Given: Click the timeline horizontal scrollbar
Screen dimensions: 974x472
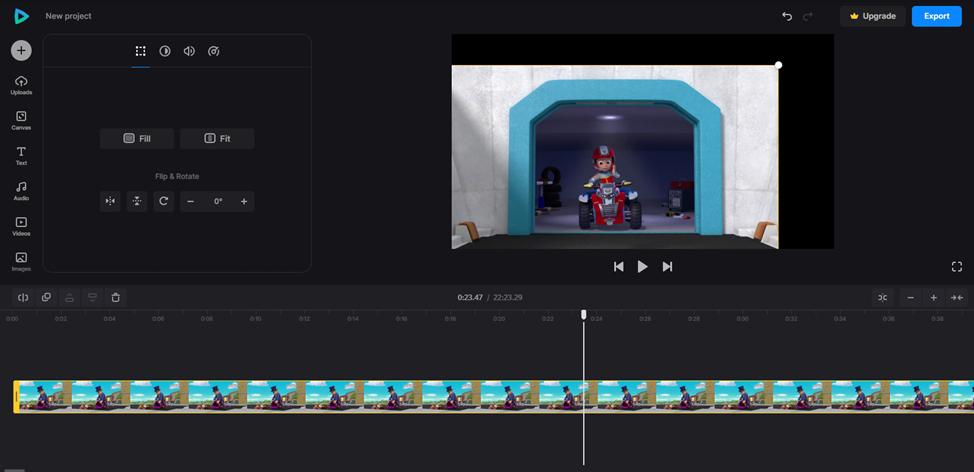Looking at the screenshot, I should pos(15,470).
